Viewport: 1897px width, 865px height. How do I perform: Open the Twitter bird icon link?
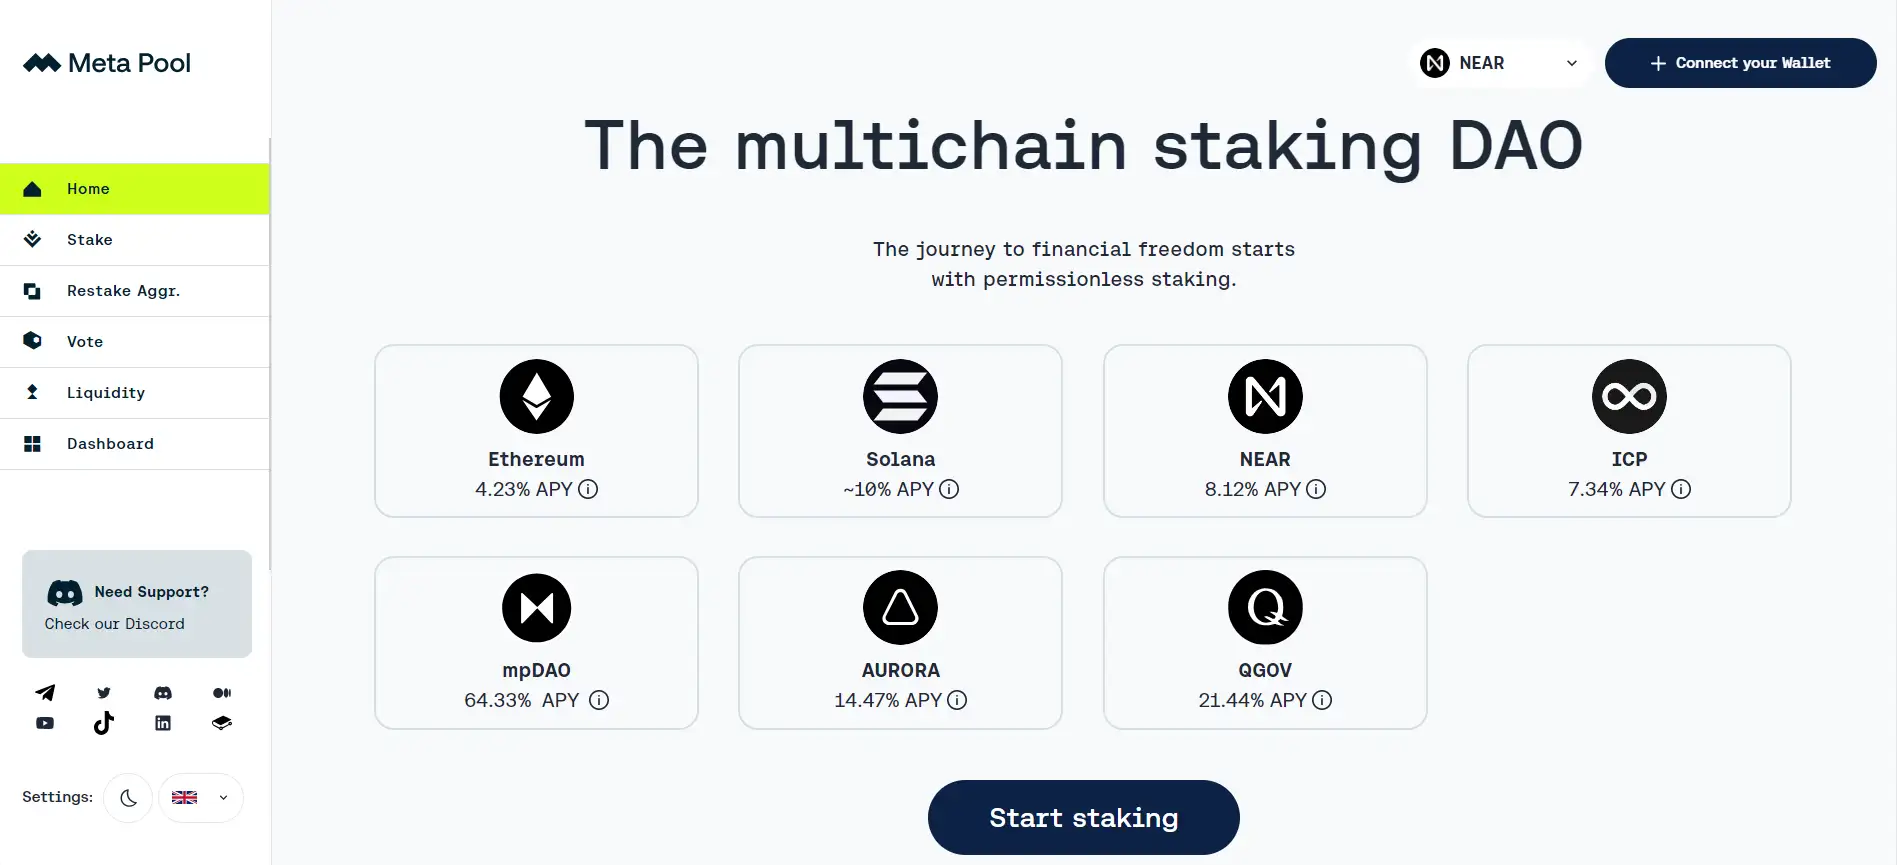(x=104, y=692)
